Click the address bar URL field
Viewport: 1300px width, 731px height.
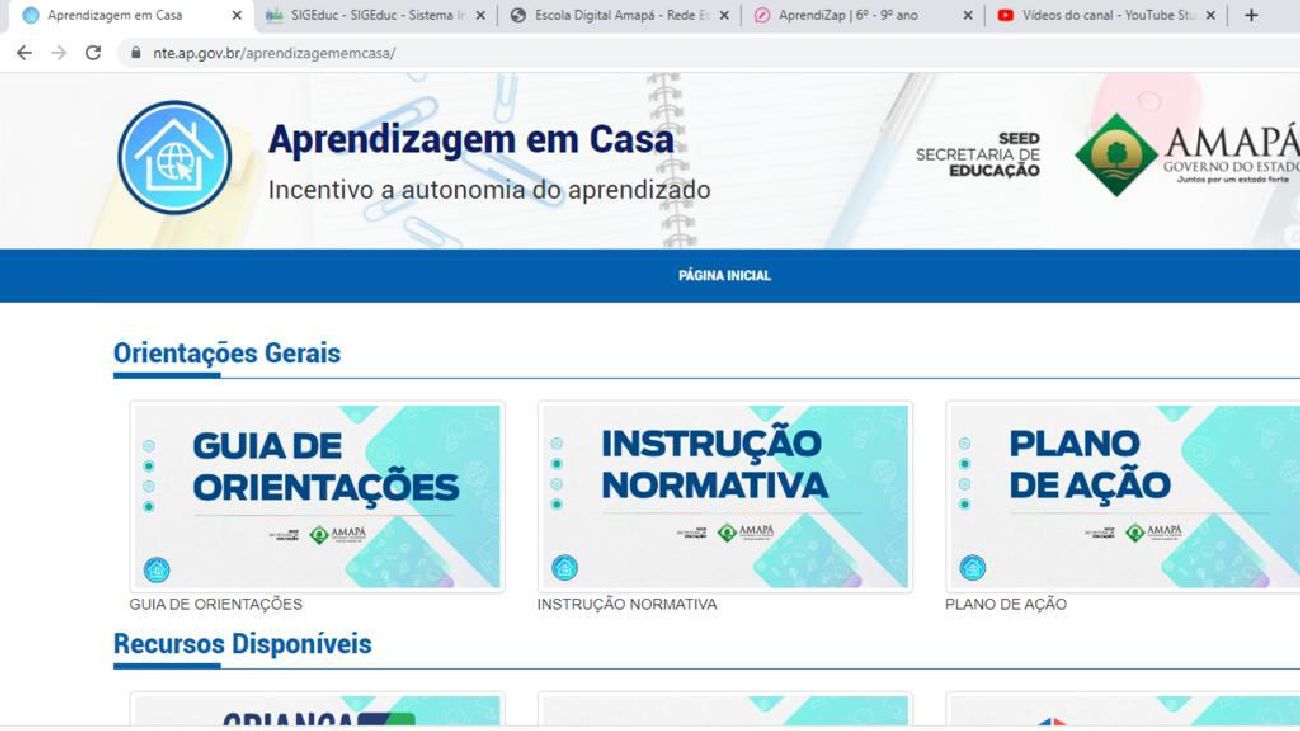coord(700,53)
